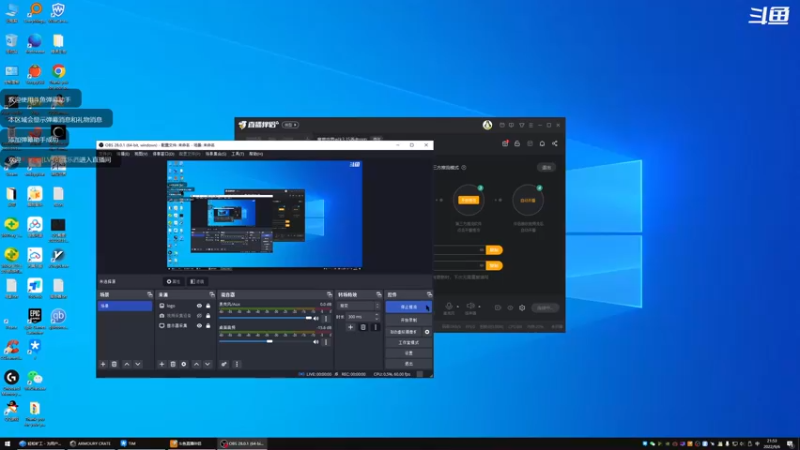800x450 pixels.
Task: Add a new scene transition
Action: point(351,328)
